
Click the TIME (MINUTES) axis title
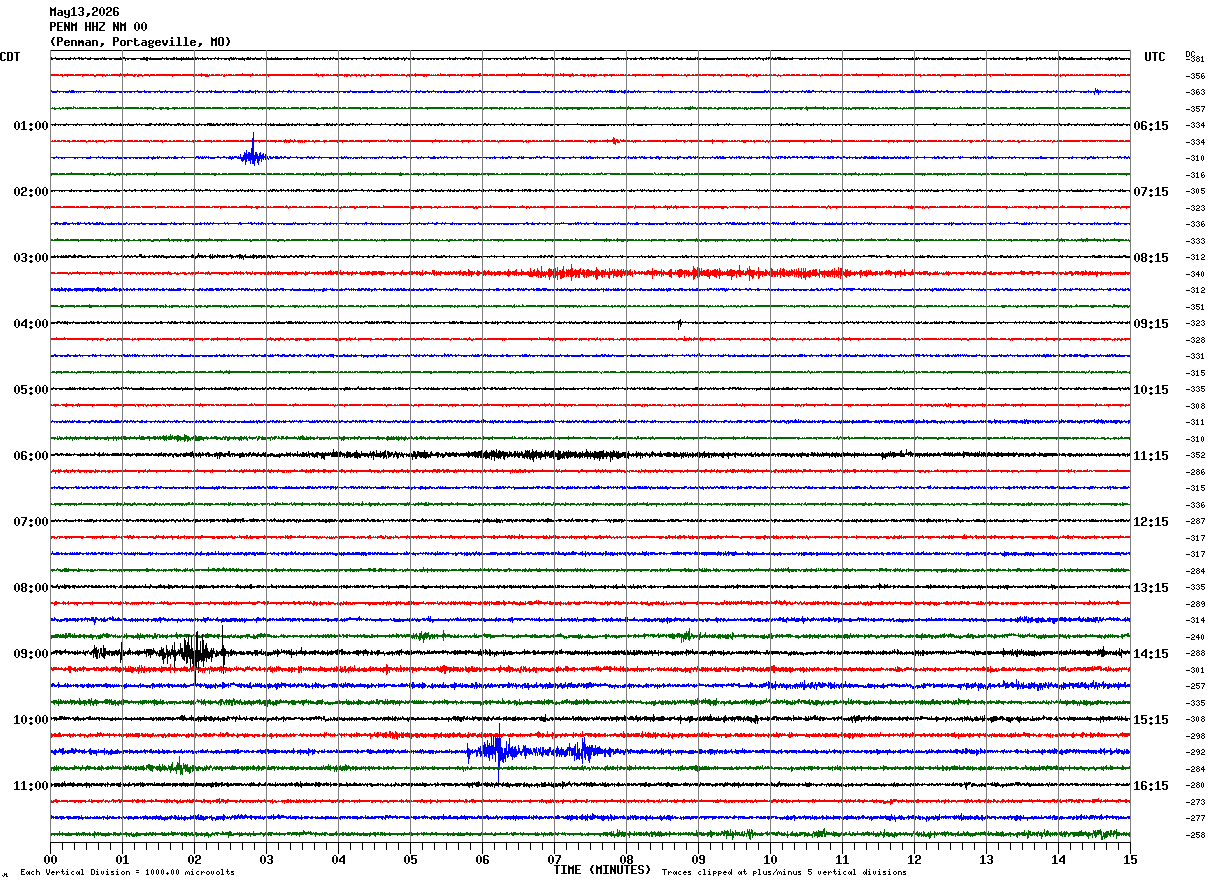[602, 870]
